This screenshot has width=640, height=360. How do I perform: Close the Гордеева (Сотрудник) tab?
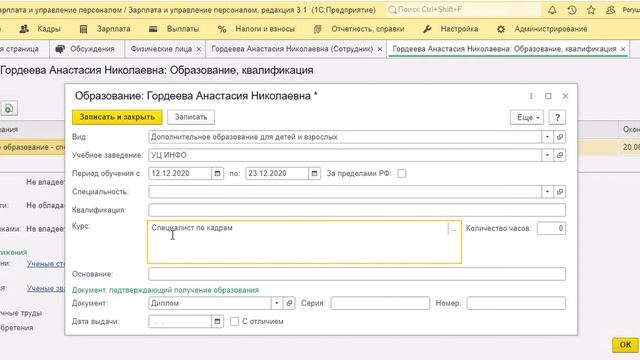click(x=380, y=49)
